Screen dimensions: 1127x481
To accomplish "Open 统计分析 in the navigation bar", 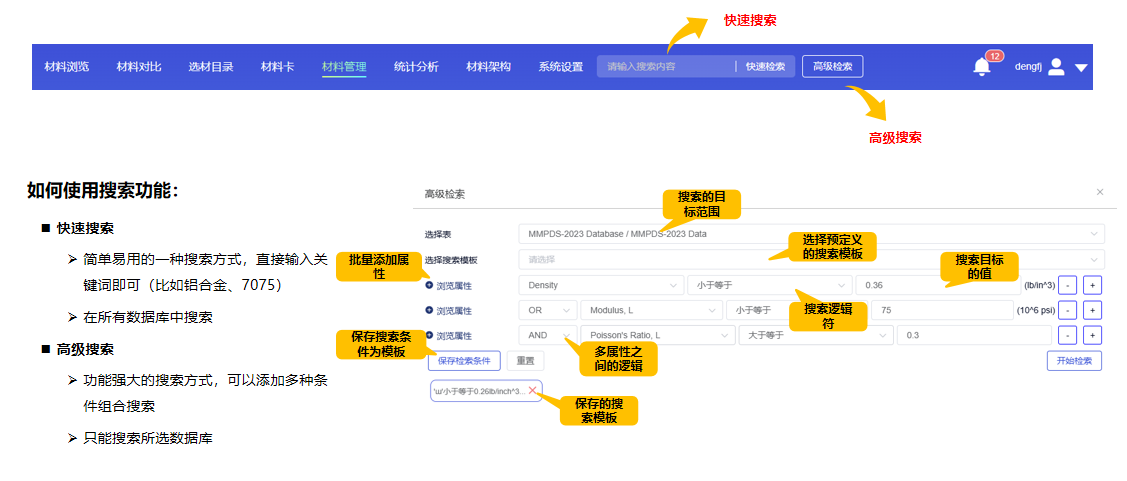I will (x=416, y=67).
